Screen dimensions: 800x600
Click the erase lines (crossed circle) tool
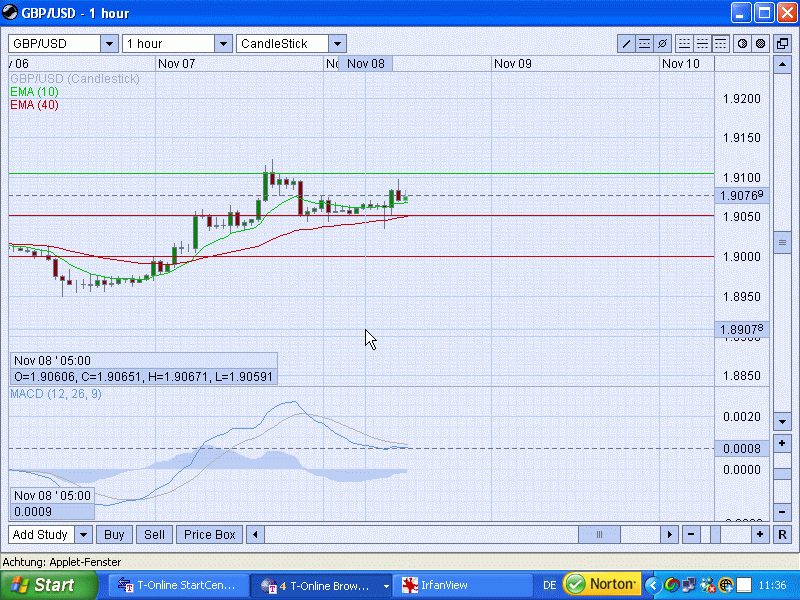pyautogui.click(x=662, y=44)
